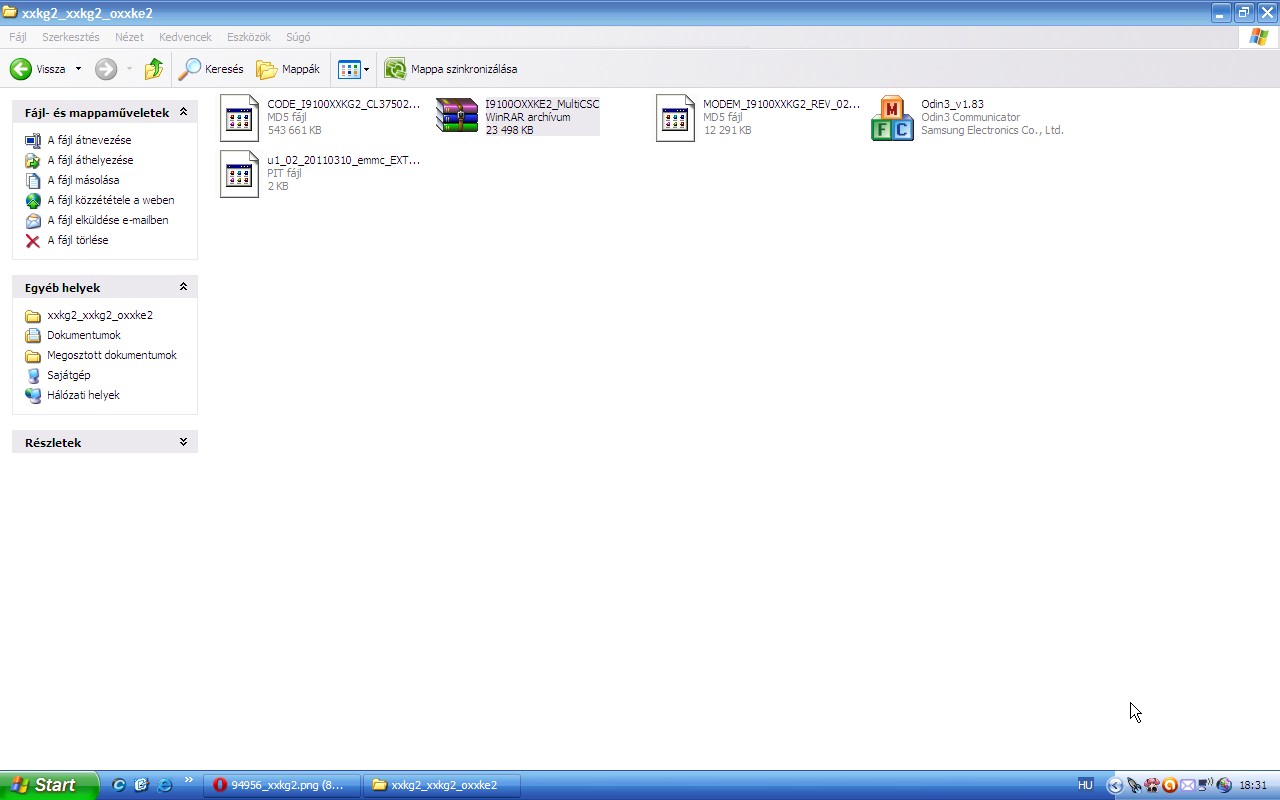Click the greyed Forward arrow button

106,69
